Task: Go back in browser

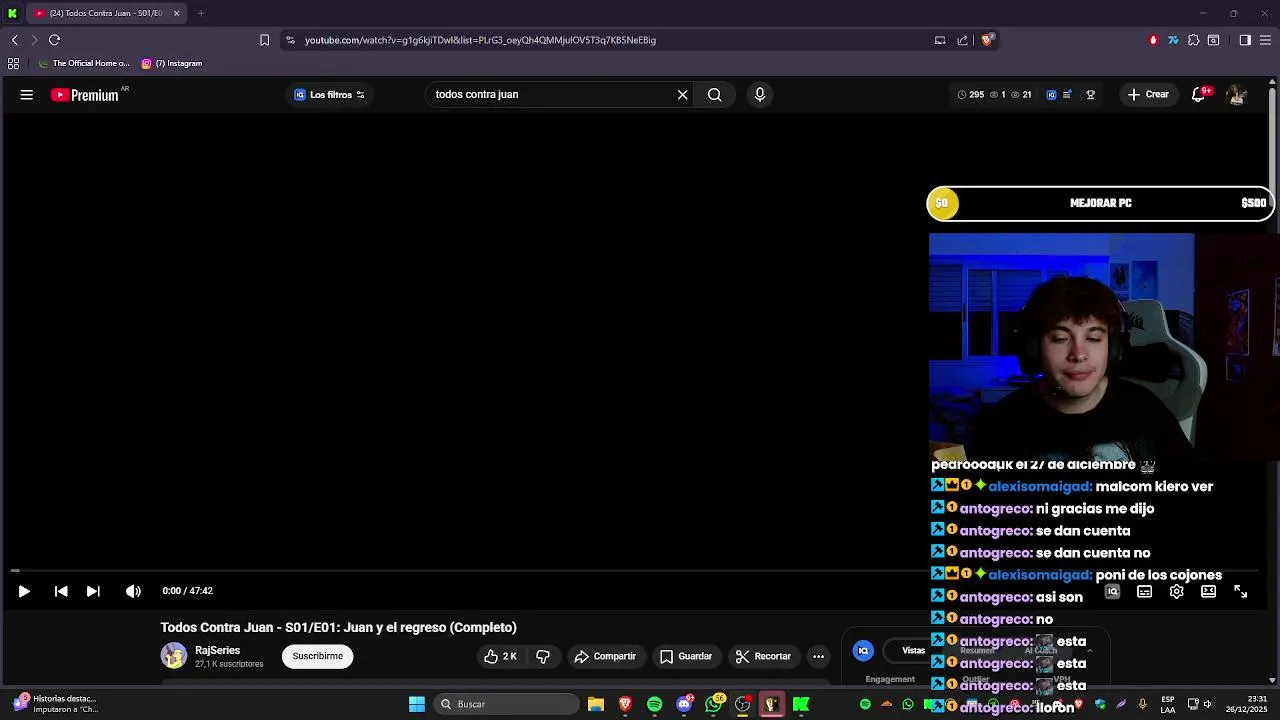Action: [x=14, y=40]
